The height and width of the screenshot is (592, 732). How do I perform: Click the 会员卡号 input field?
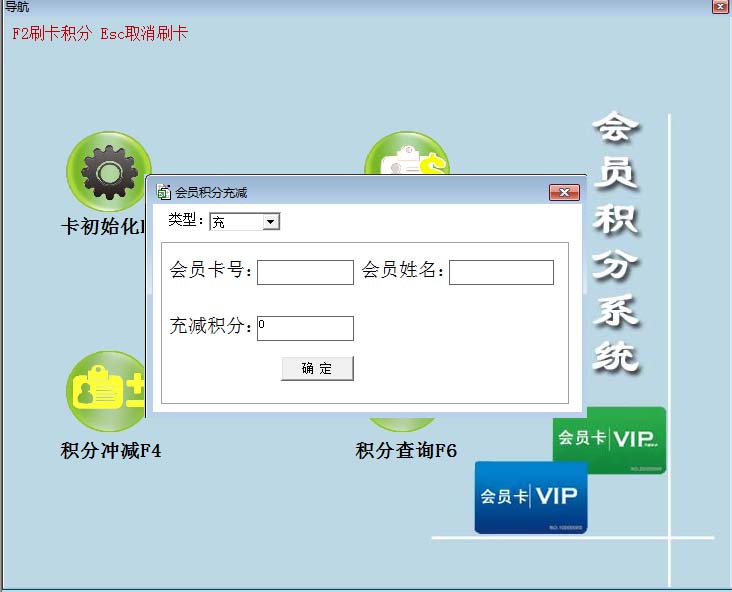pyautogui.click(x=305, y=272)
